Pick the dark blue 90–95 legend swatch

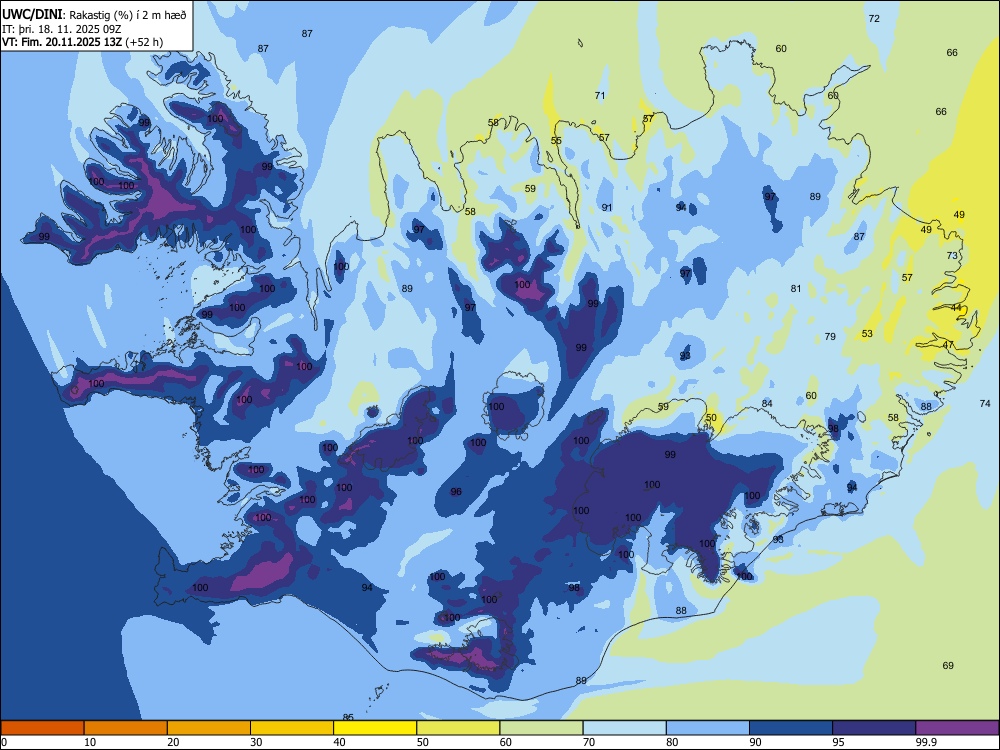point(791,728)
